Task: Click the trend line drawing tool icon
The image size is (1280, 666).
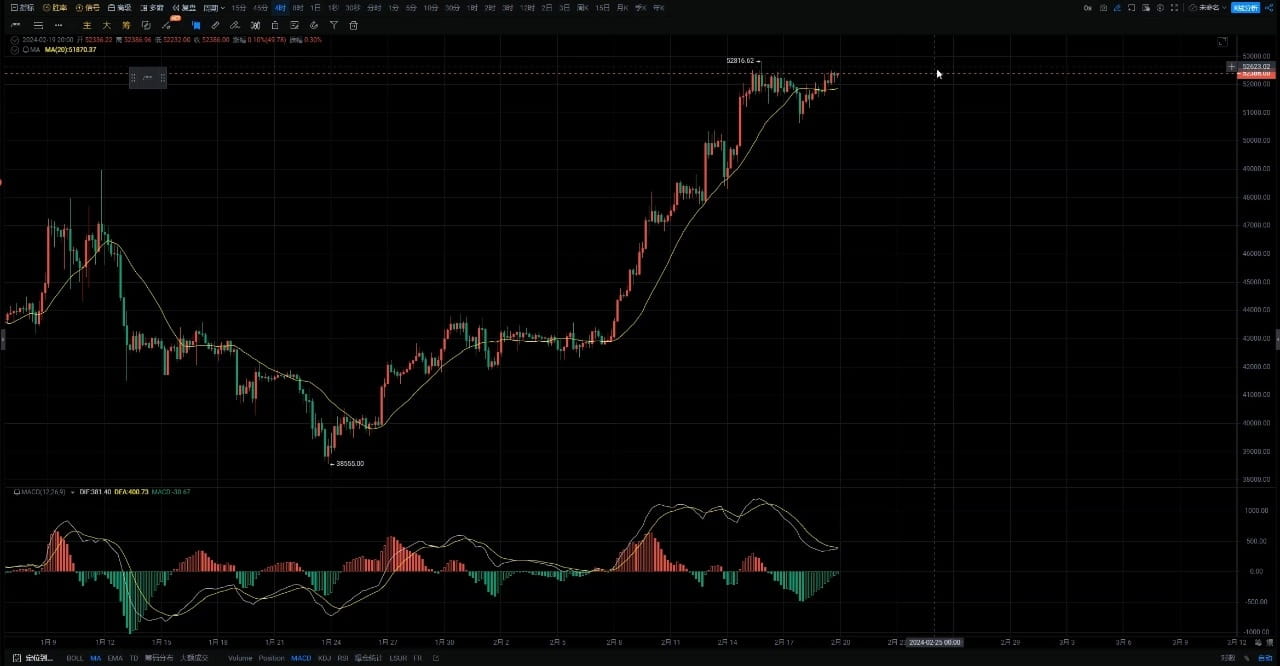Action: 15,25
